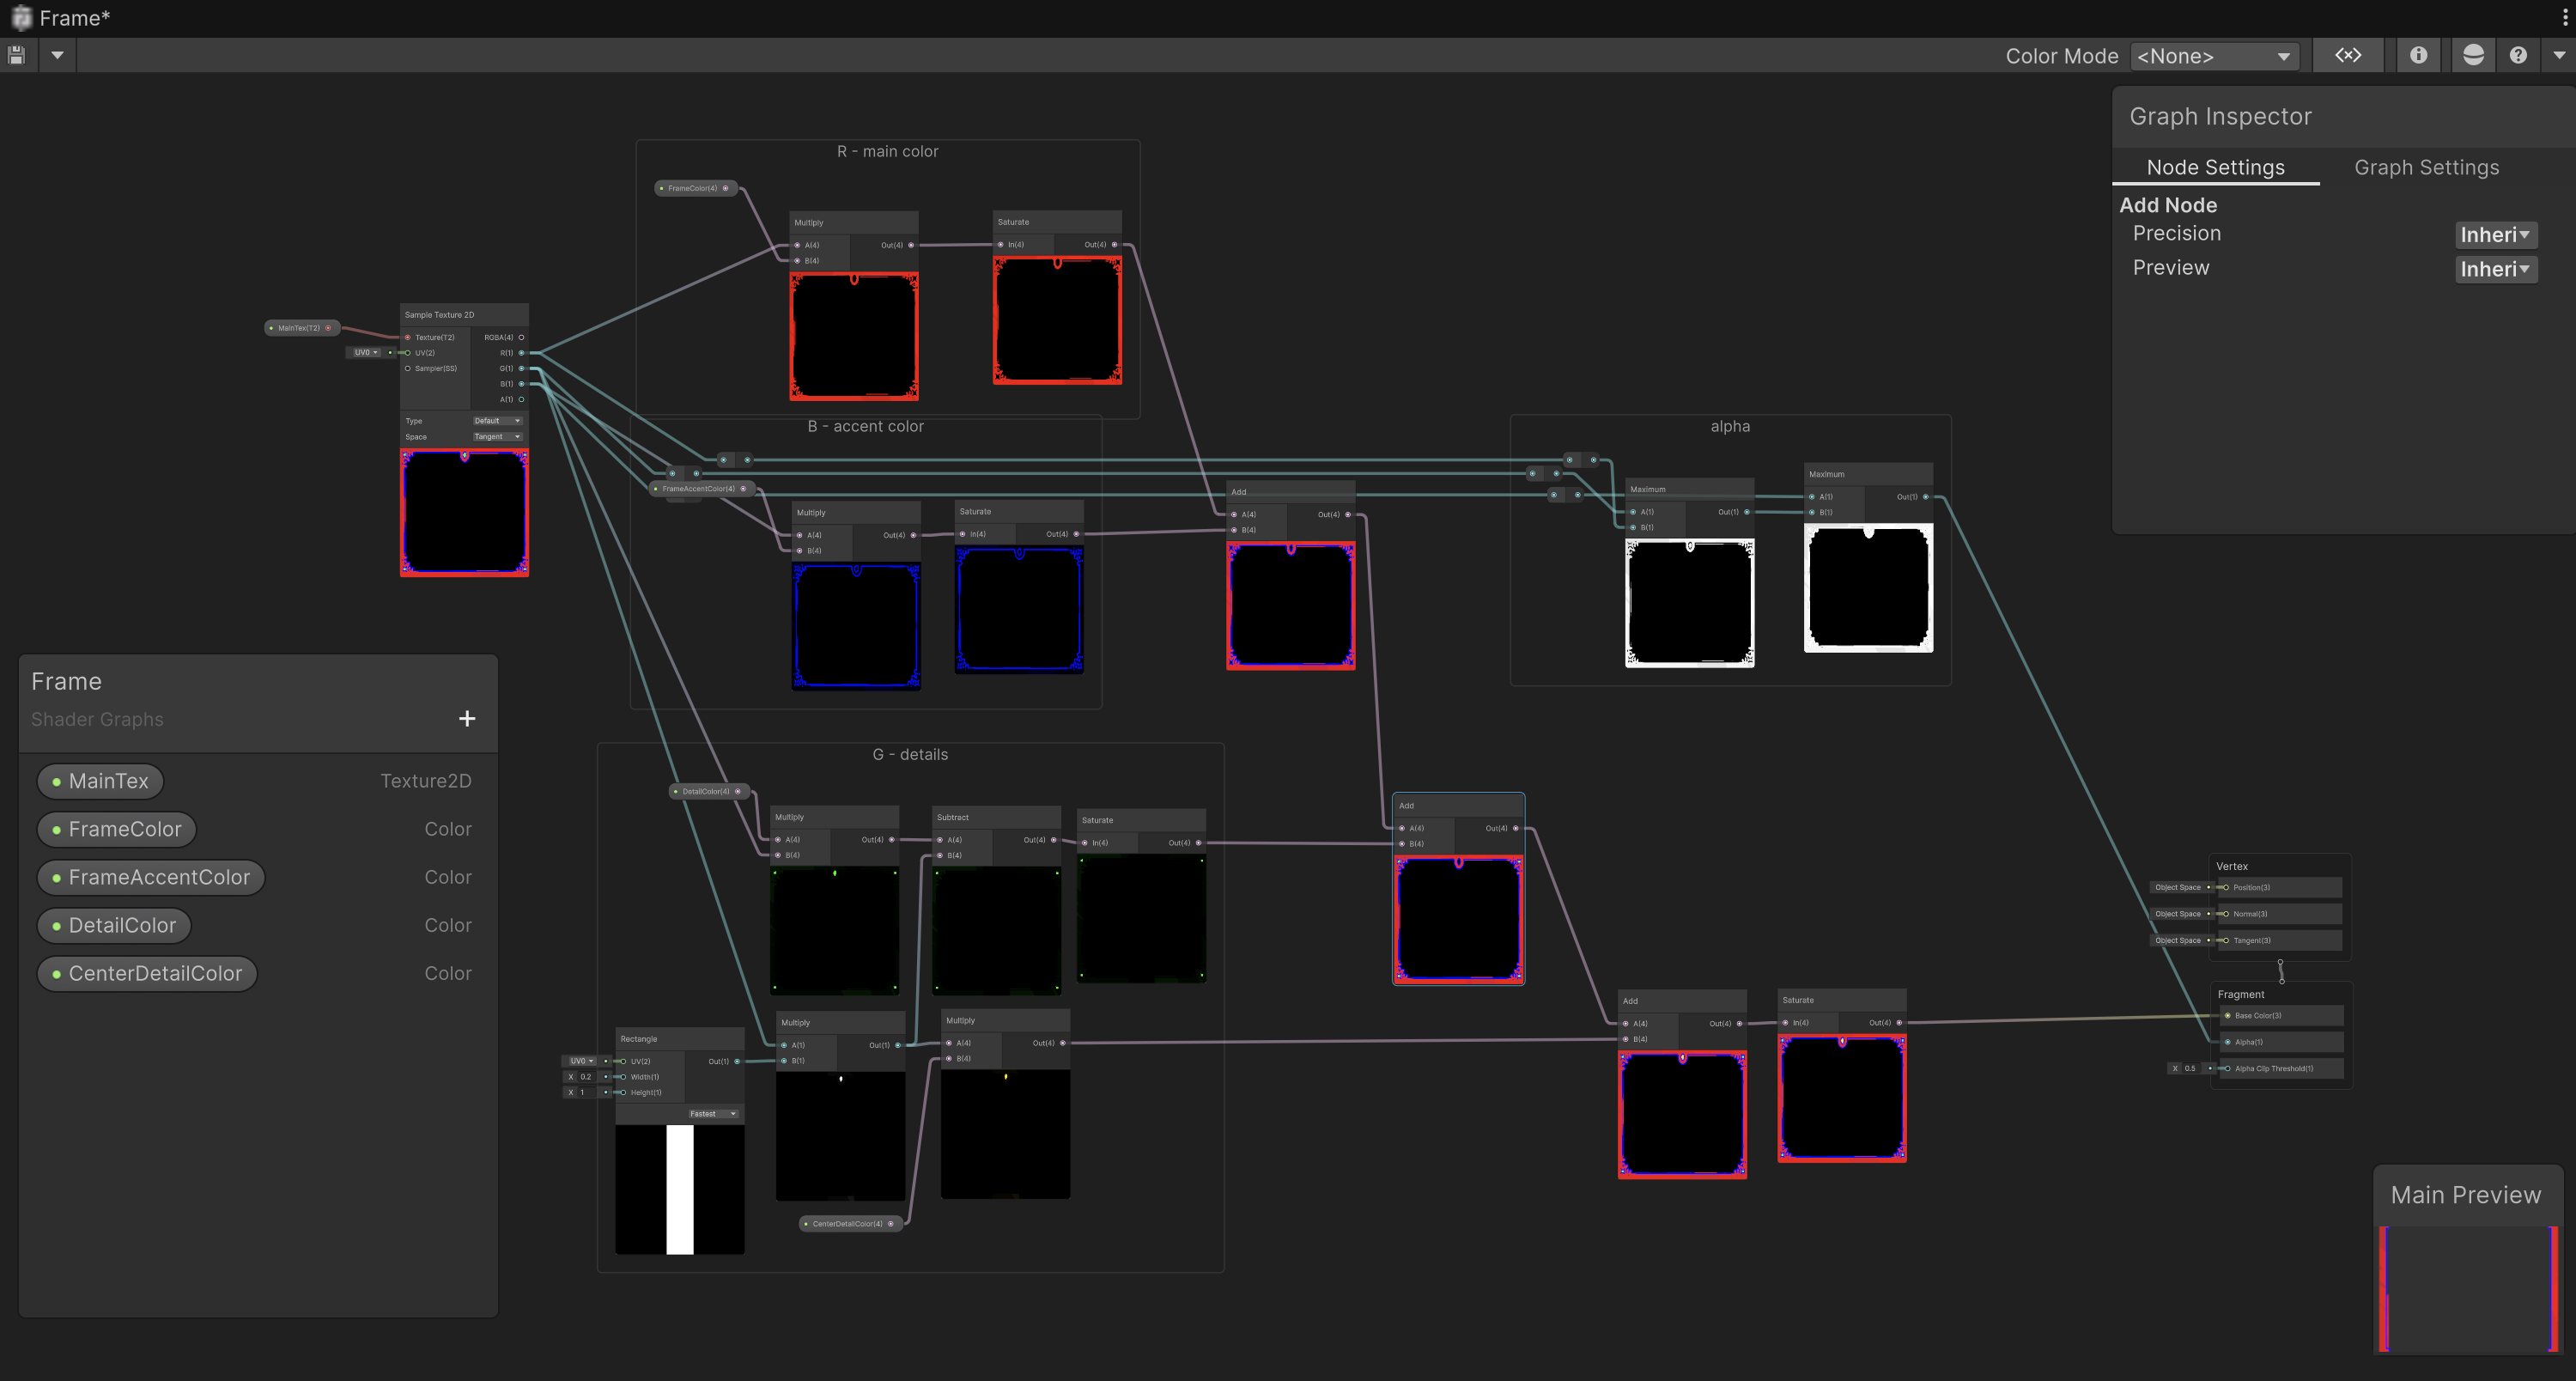Select the CenterDetailColor(4) property node
This screenshot has width=2576, height=1381.
[851, 1224]
